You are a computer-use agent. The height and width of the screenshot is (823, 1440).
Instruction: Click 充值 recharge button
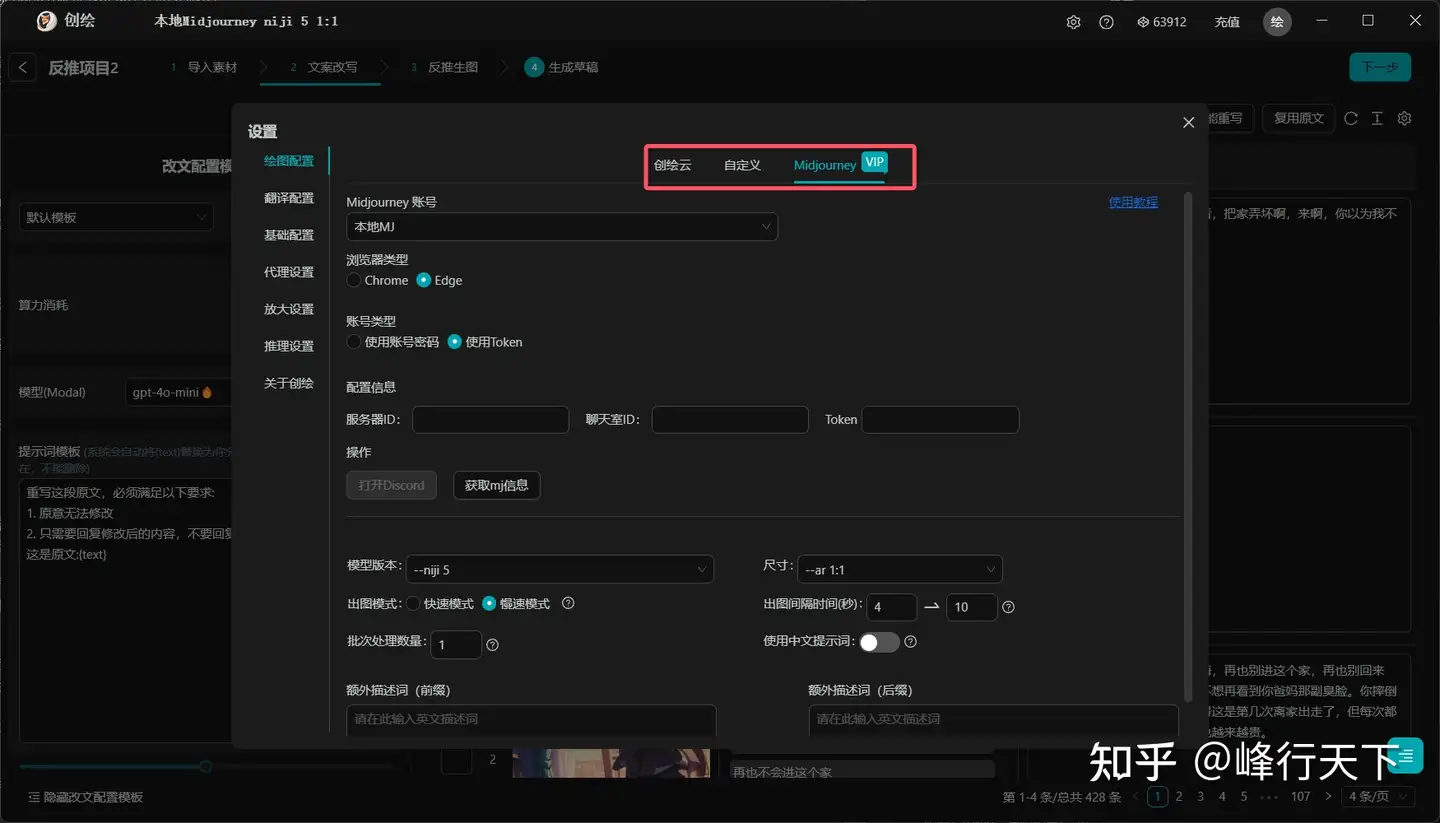1227,22
